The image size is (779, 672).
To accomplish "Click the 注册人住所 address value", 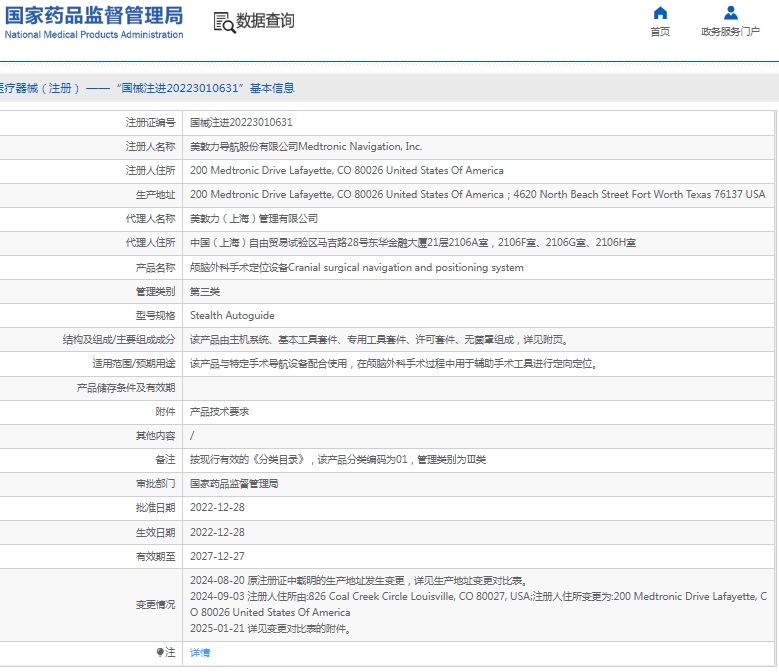I will click(346, 170).
